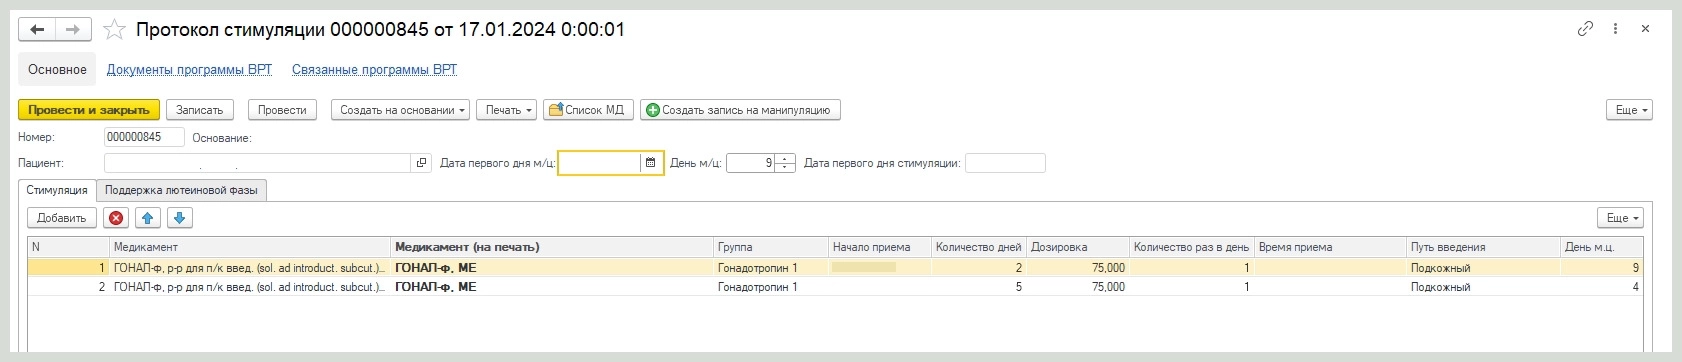The image size is (1682, 362).
Task: Click Гонадотропин 1 cell in row 2
Action: (771, 287)
